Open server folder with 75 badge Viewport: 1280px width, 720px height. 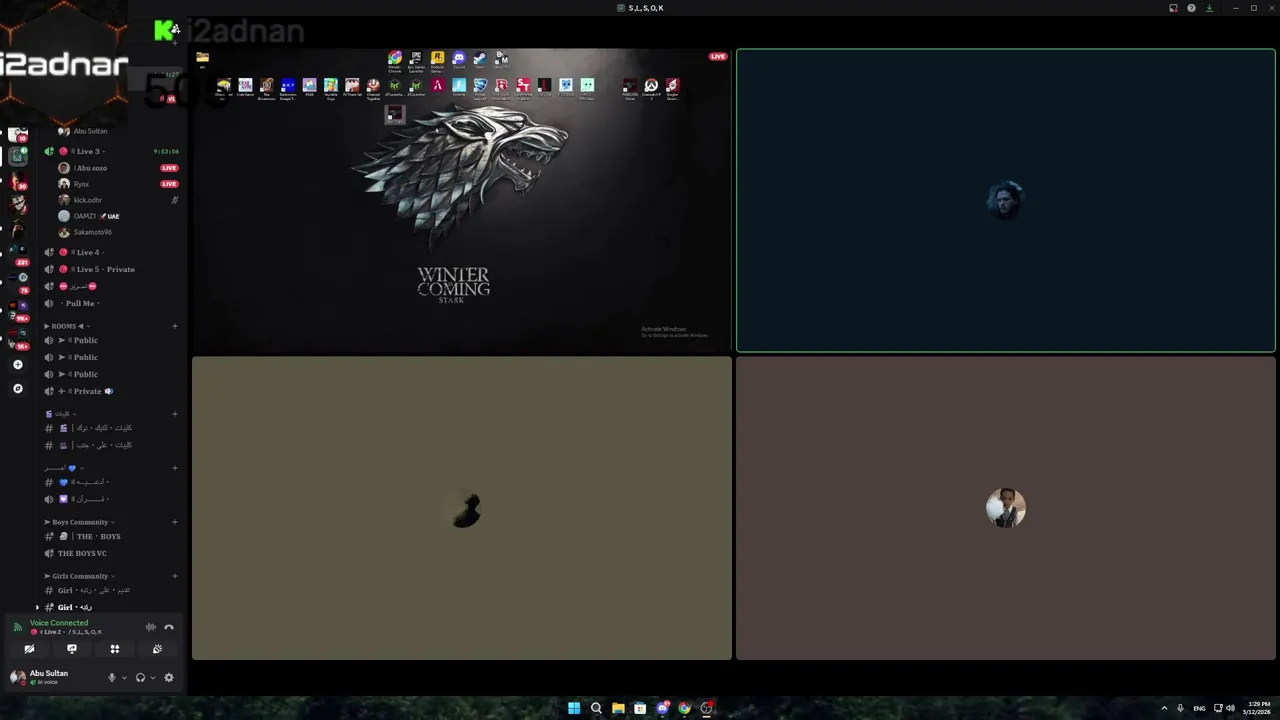[x=17, y=283]
